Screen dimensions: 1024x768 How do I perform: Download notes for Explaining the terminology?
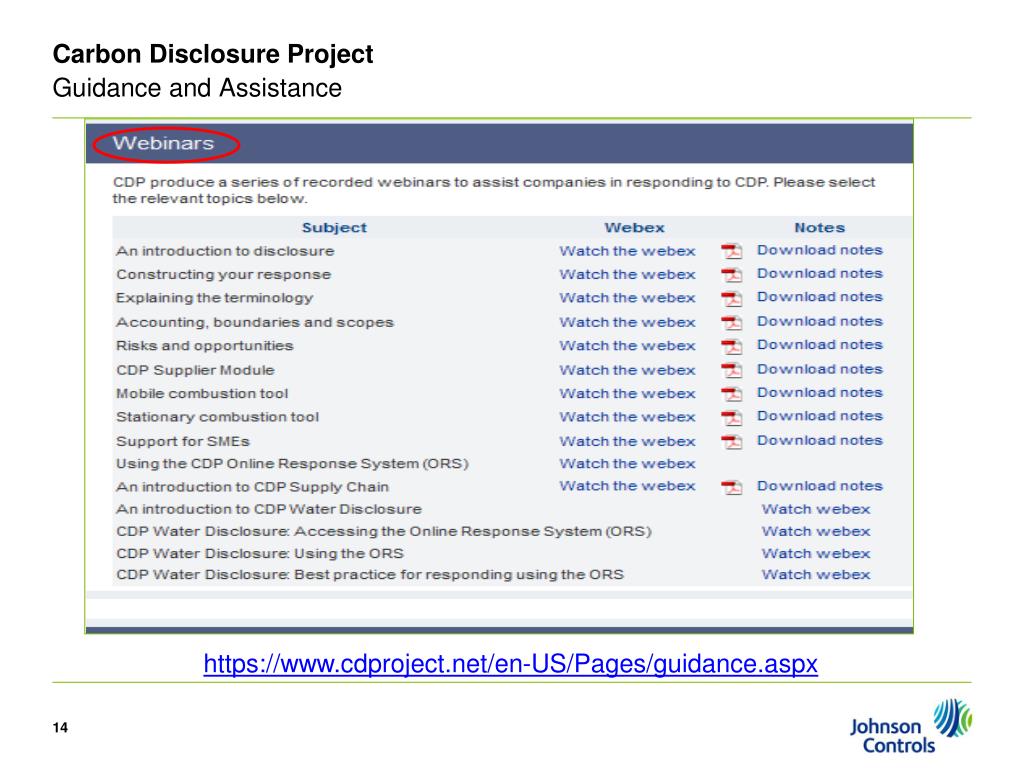coord(820,297)
